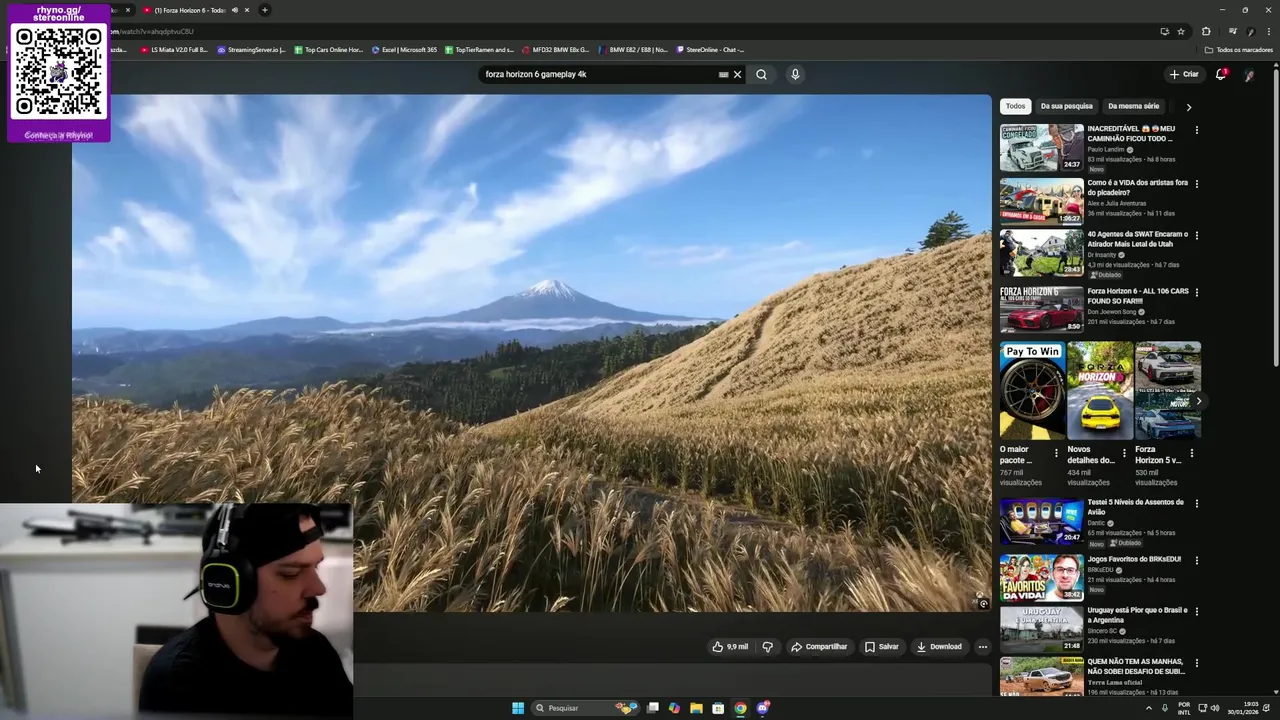This screenshot has height=720, width=1280.
Task: Clear the search box with X
Action: pyautogui.click(x=738, y=74)
